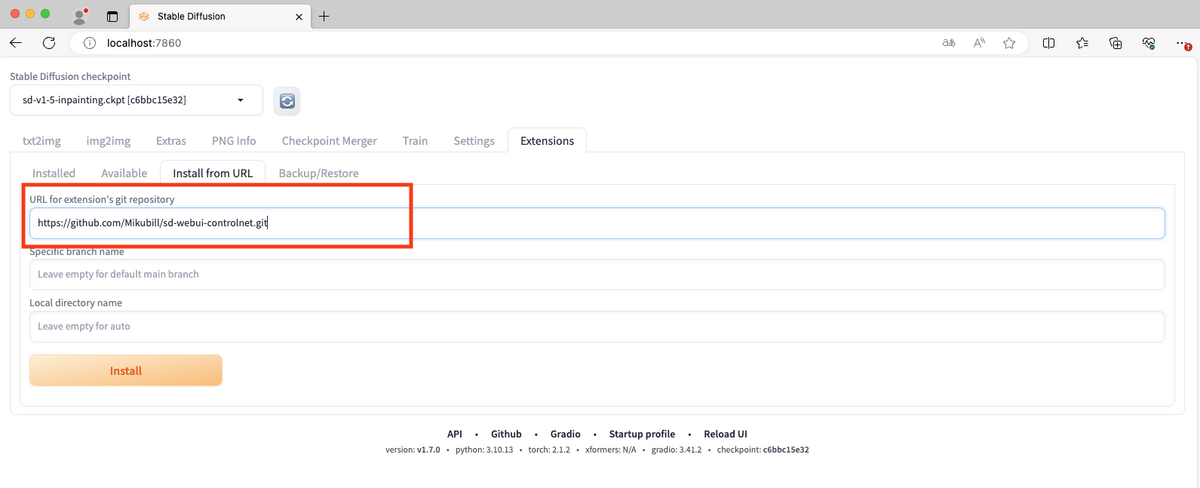Click the version v1.7.0 text
The image size is (1200, 488).
coord(412,450)
